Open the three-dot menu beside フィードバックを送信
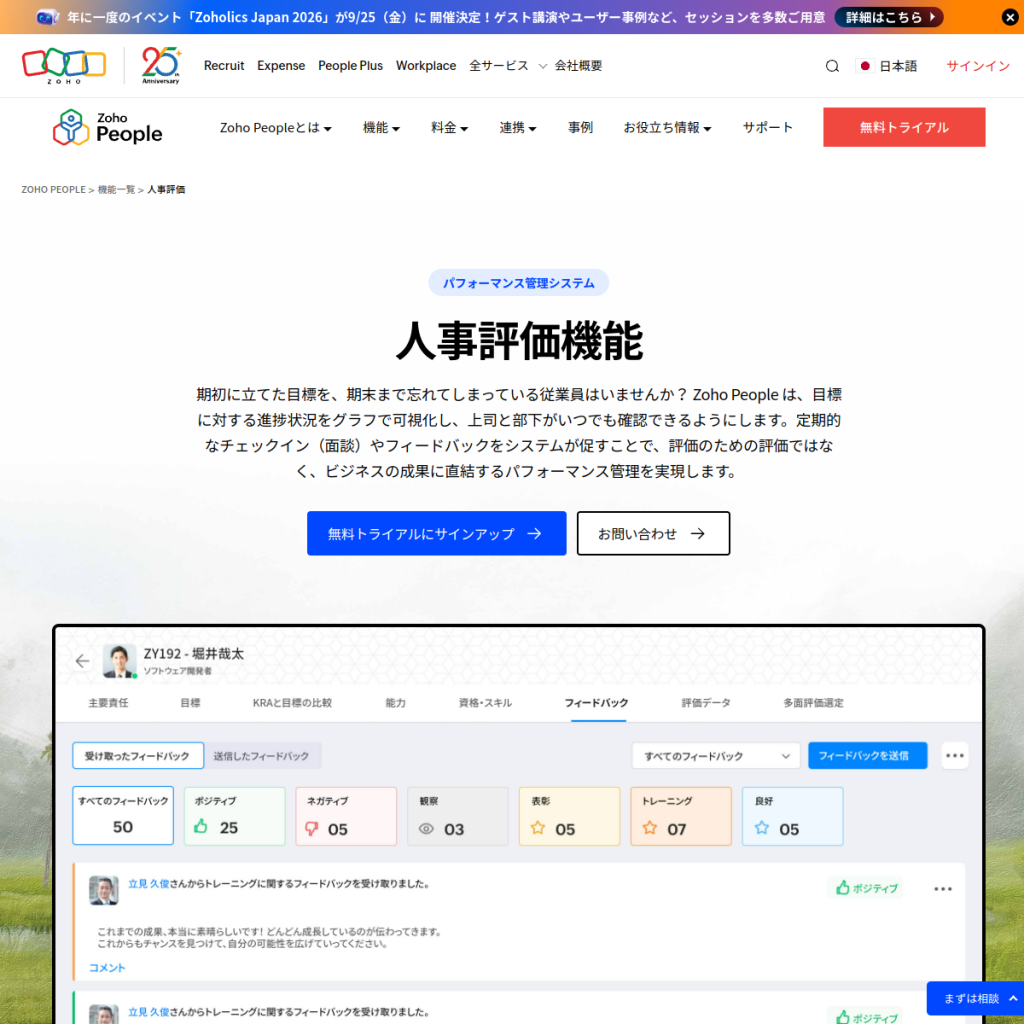Screen dimensions: 1024x1024 [954, 756]
